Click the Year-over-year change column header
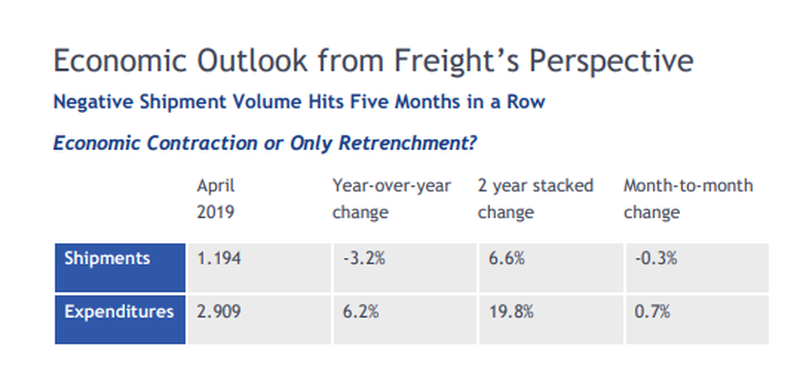Image resolution: width=800 pixels, height=368 pixels. [x=391, y=199]
